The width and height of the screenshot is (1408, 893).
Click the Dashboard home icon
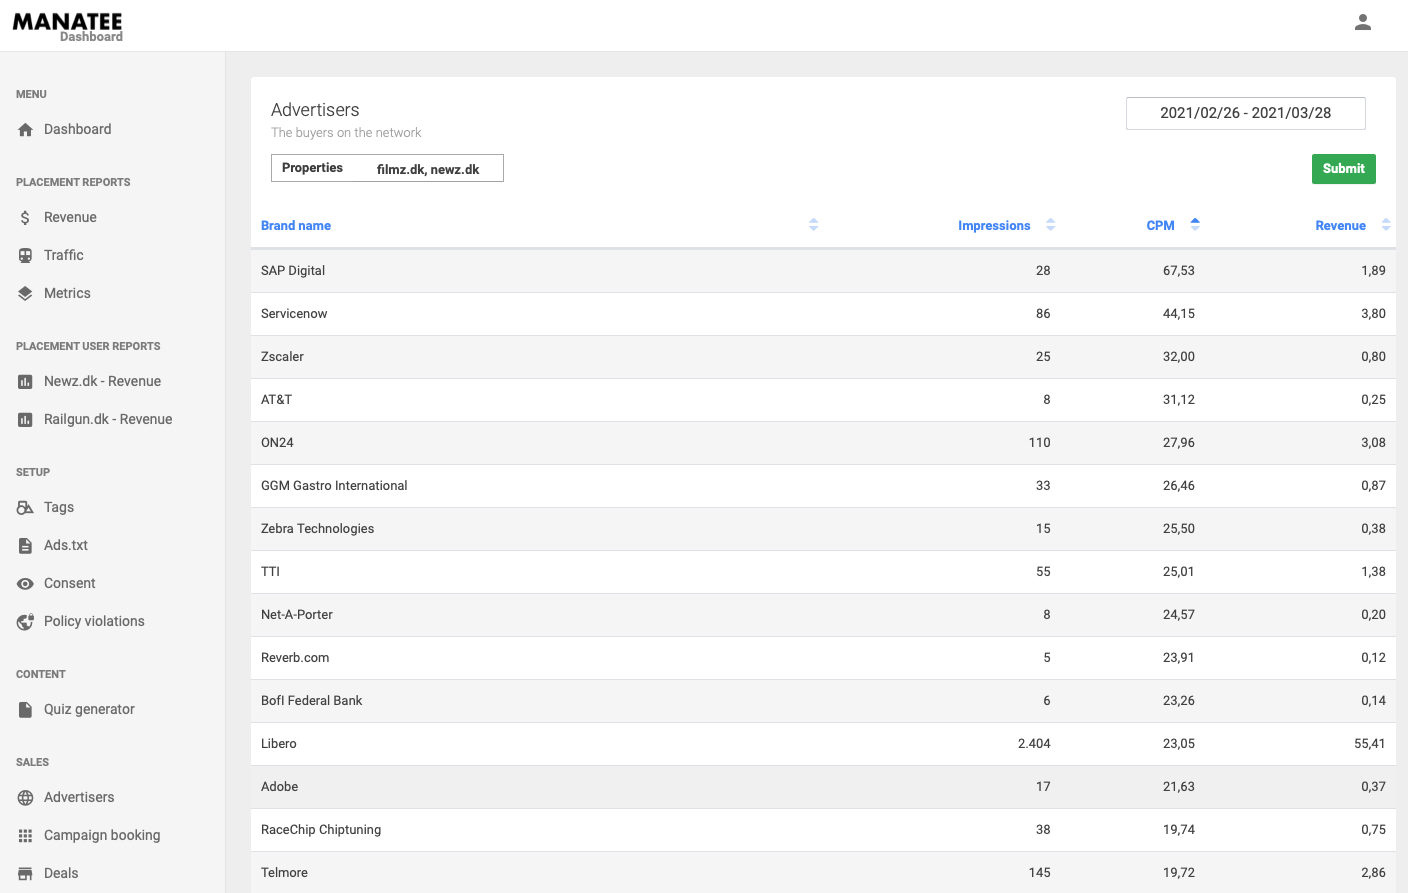pos(26,130)
